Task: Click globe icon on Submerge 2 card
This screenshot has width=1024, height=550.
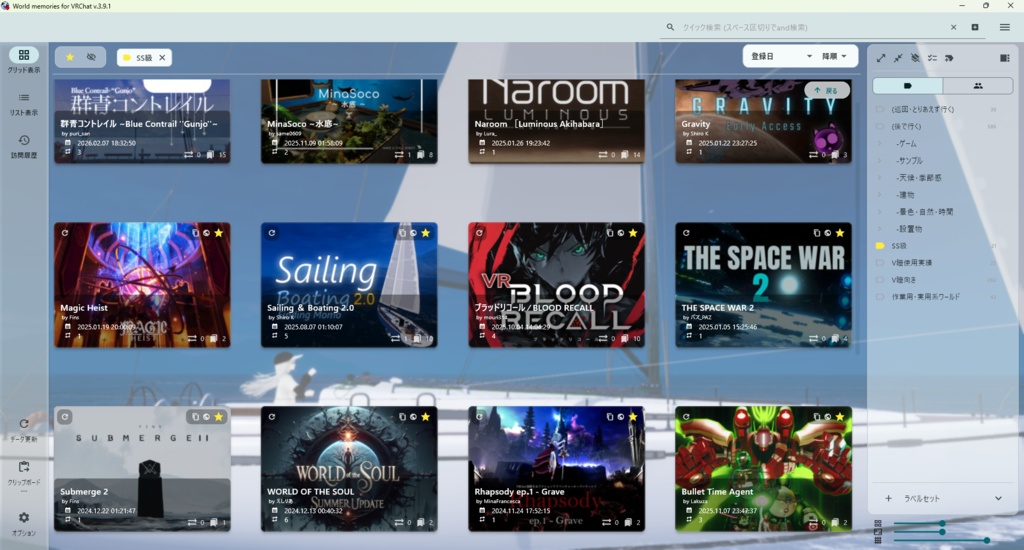Action: tap(206, 417)
